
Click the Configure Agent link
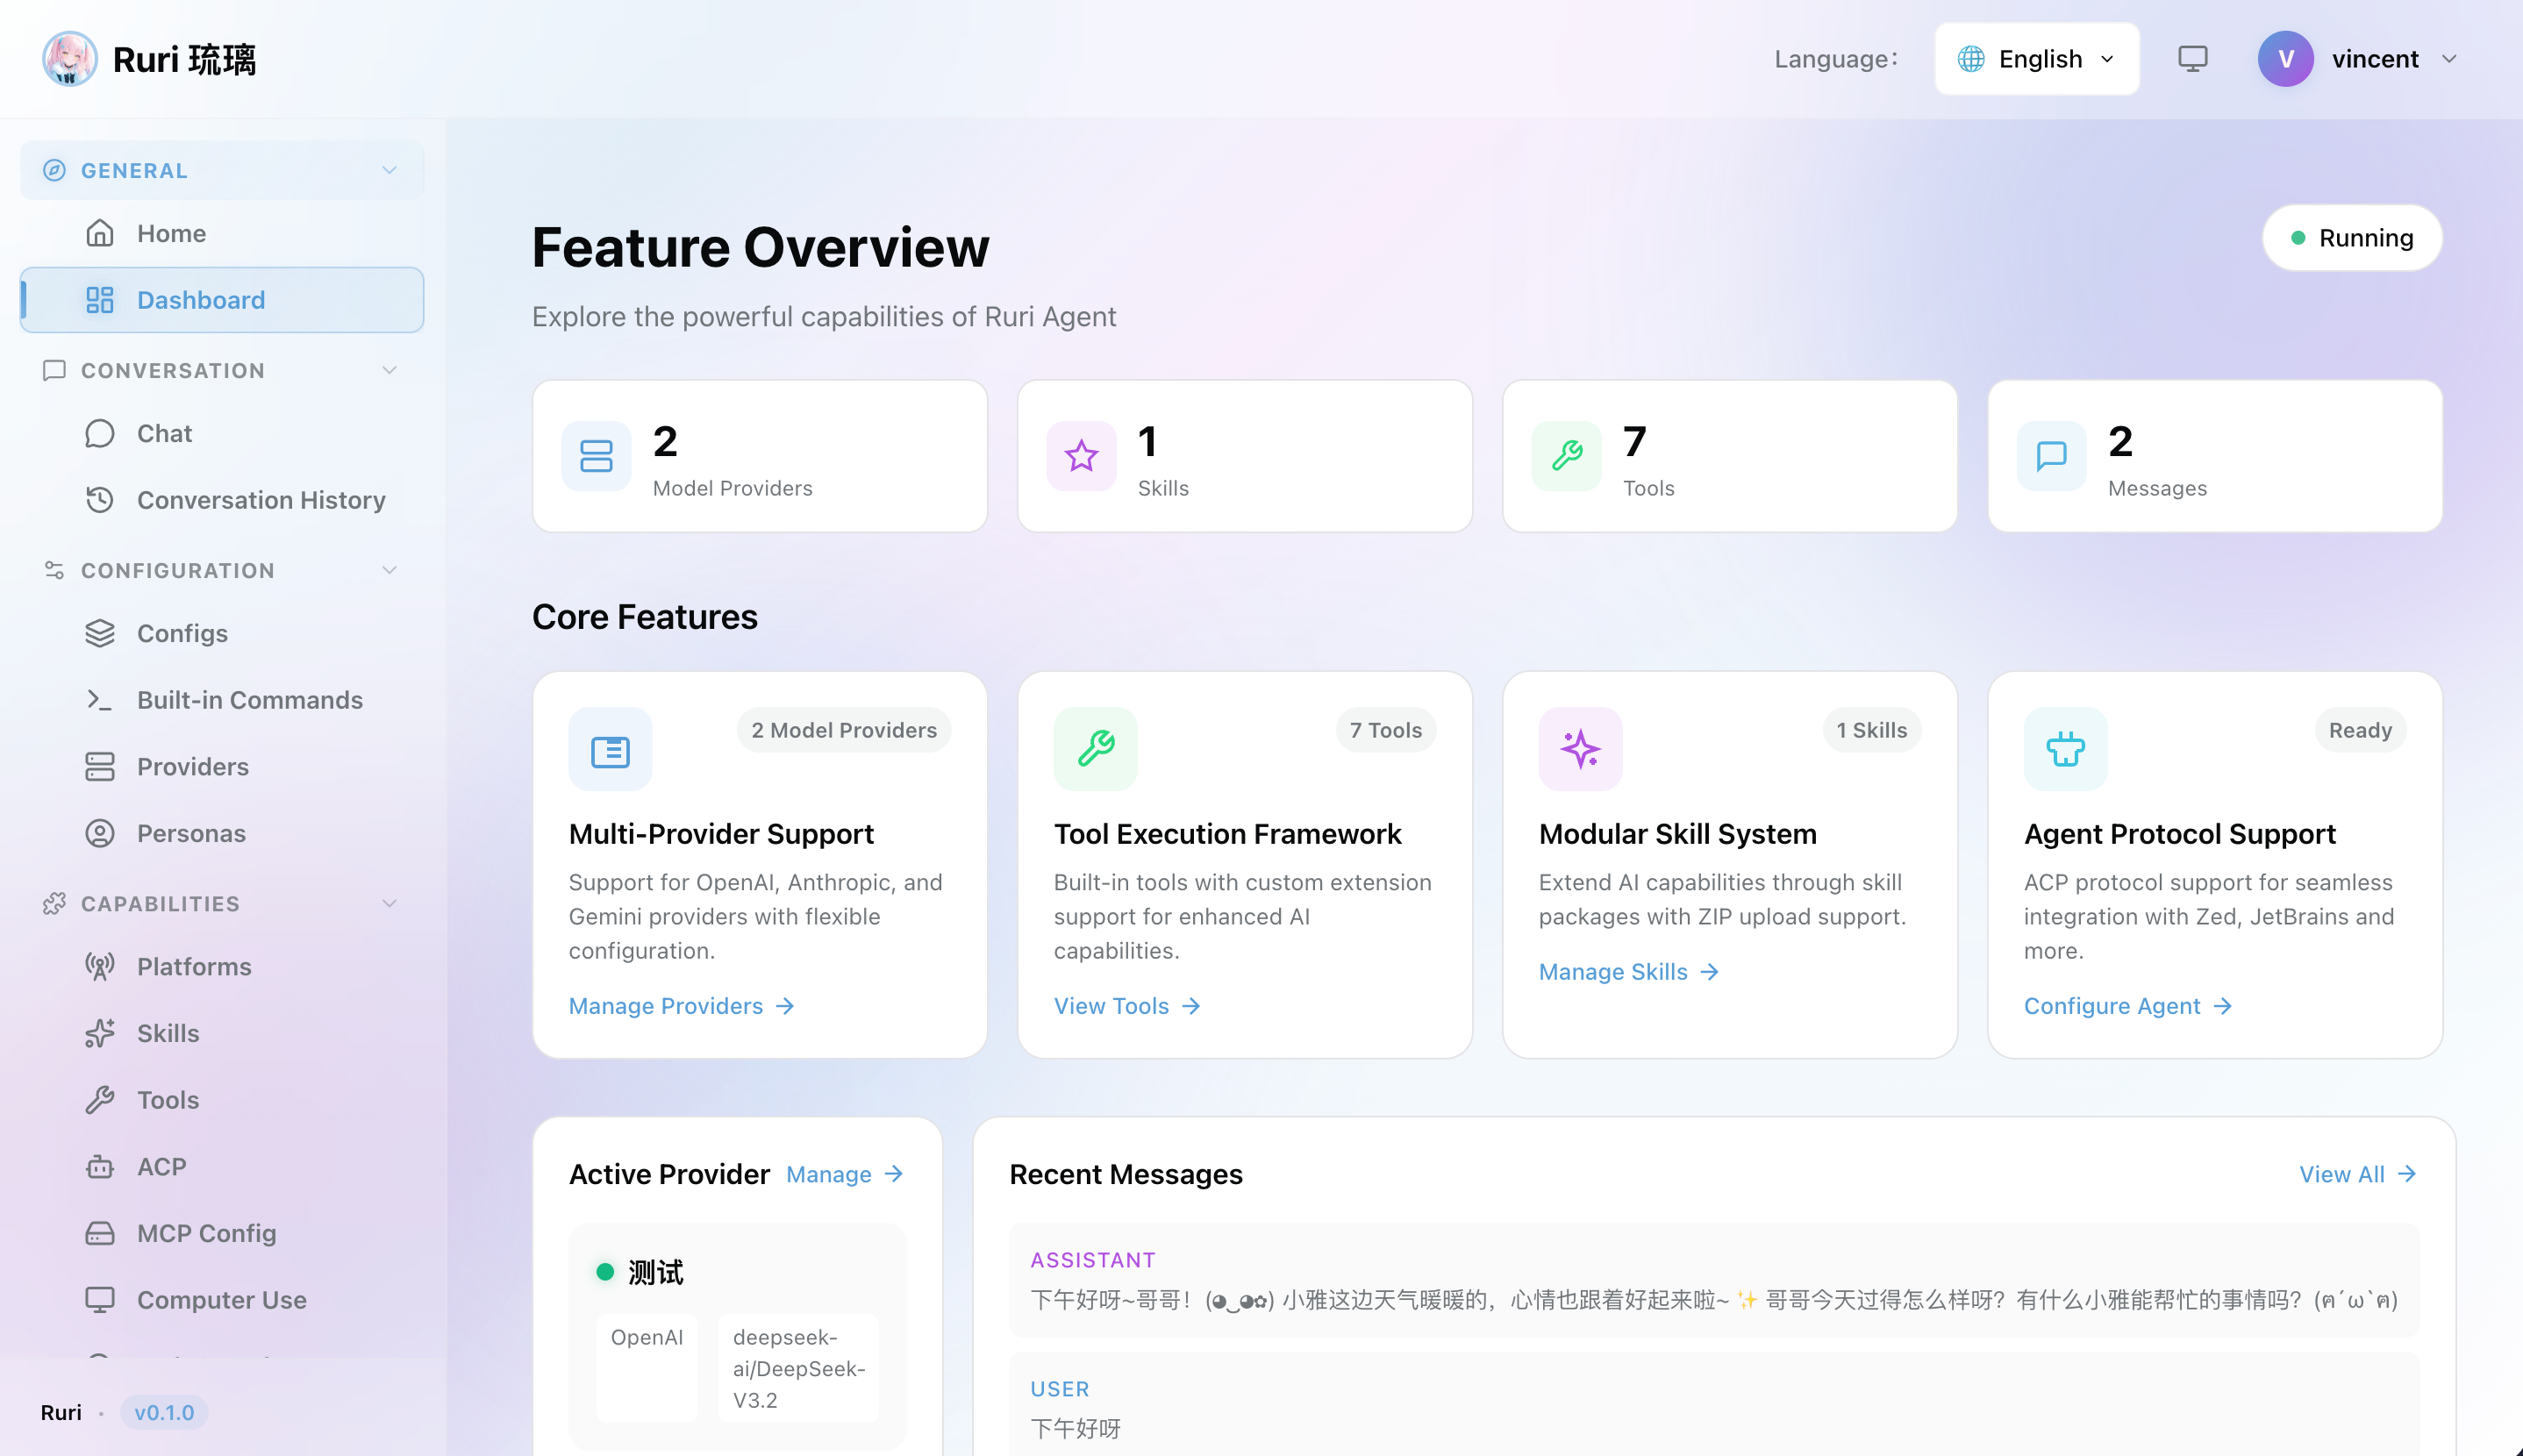2128,1006
